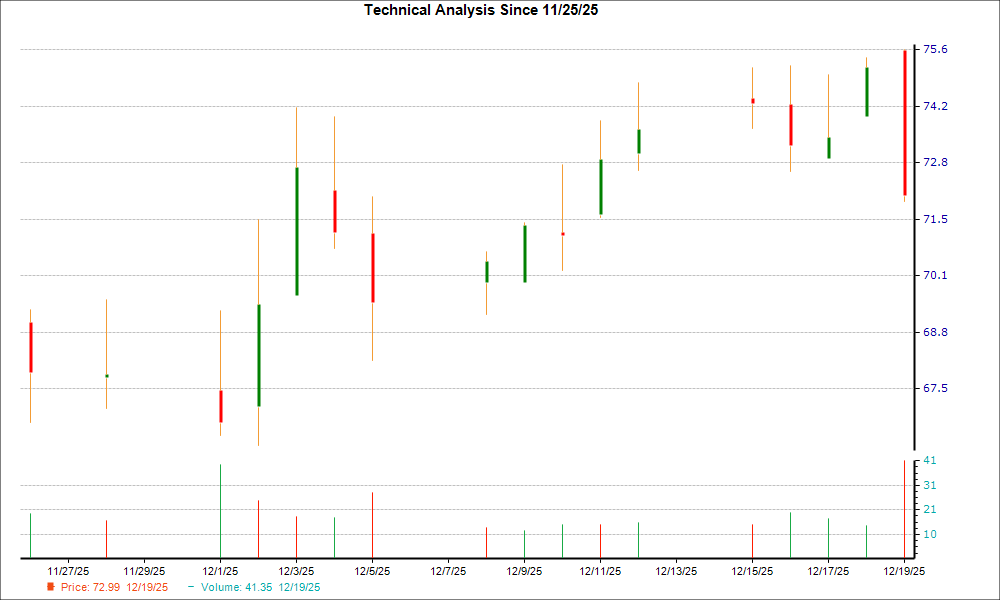The image size is (1000, 600).
Task: Click the red Price legend marker icon
Action: tap(52, 587)
